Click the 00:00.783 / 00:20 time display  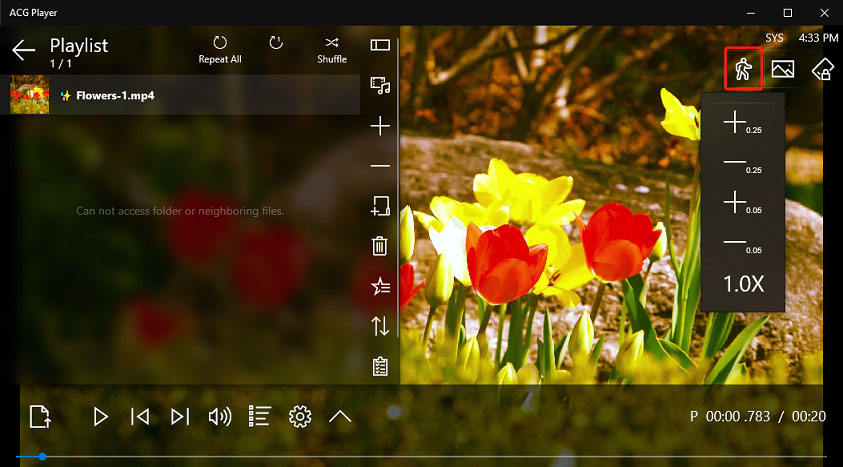point(765,416)
